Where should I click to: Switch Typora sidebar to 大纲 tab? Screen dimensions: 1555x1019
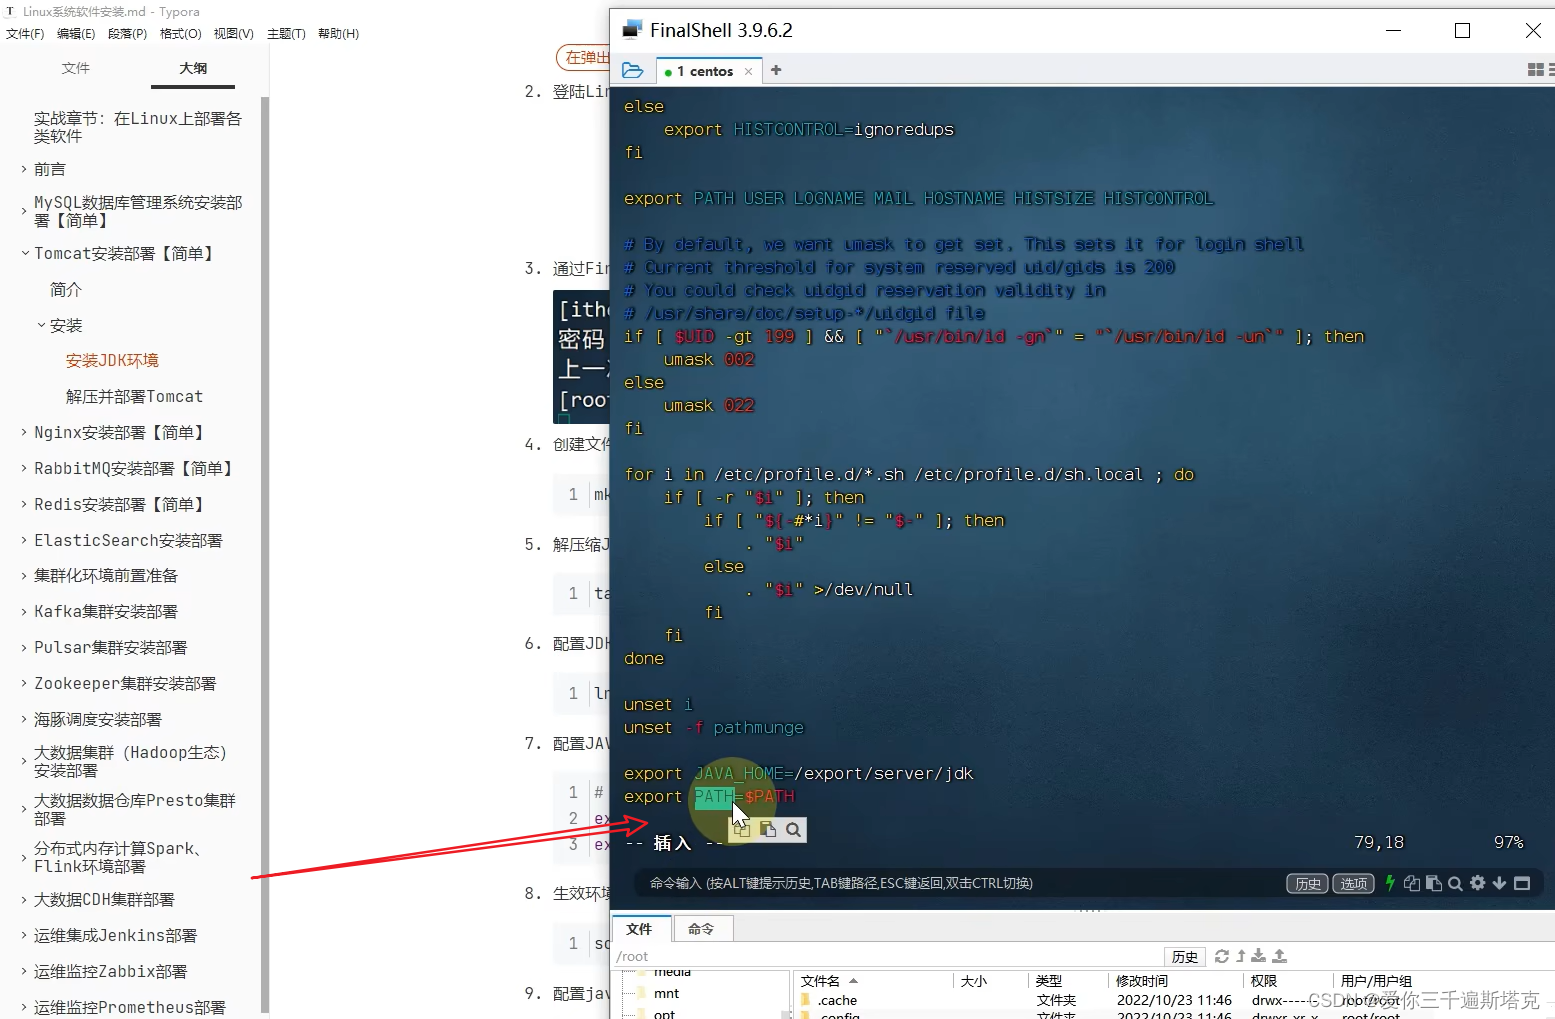(x=193, y=68)
